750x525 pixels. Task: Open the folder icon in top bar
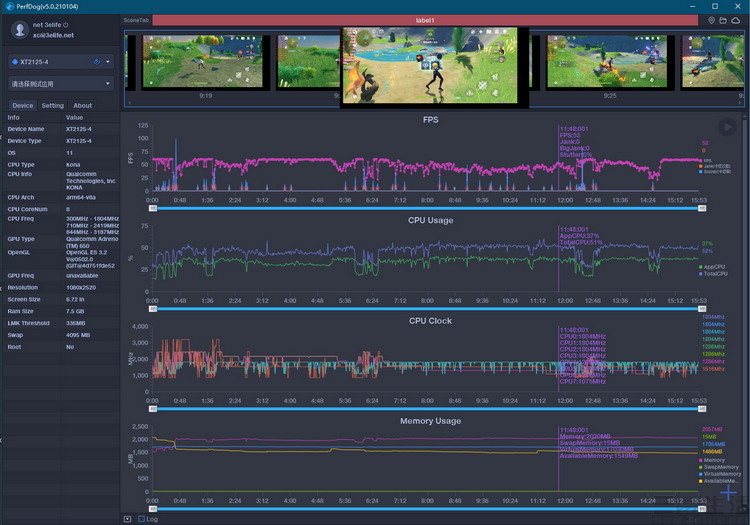pos(724,20)
